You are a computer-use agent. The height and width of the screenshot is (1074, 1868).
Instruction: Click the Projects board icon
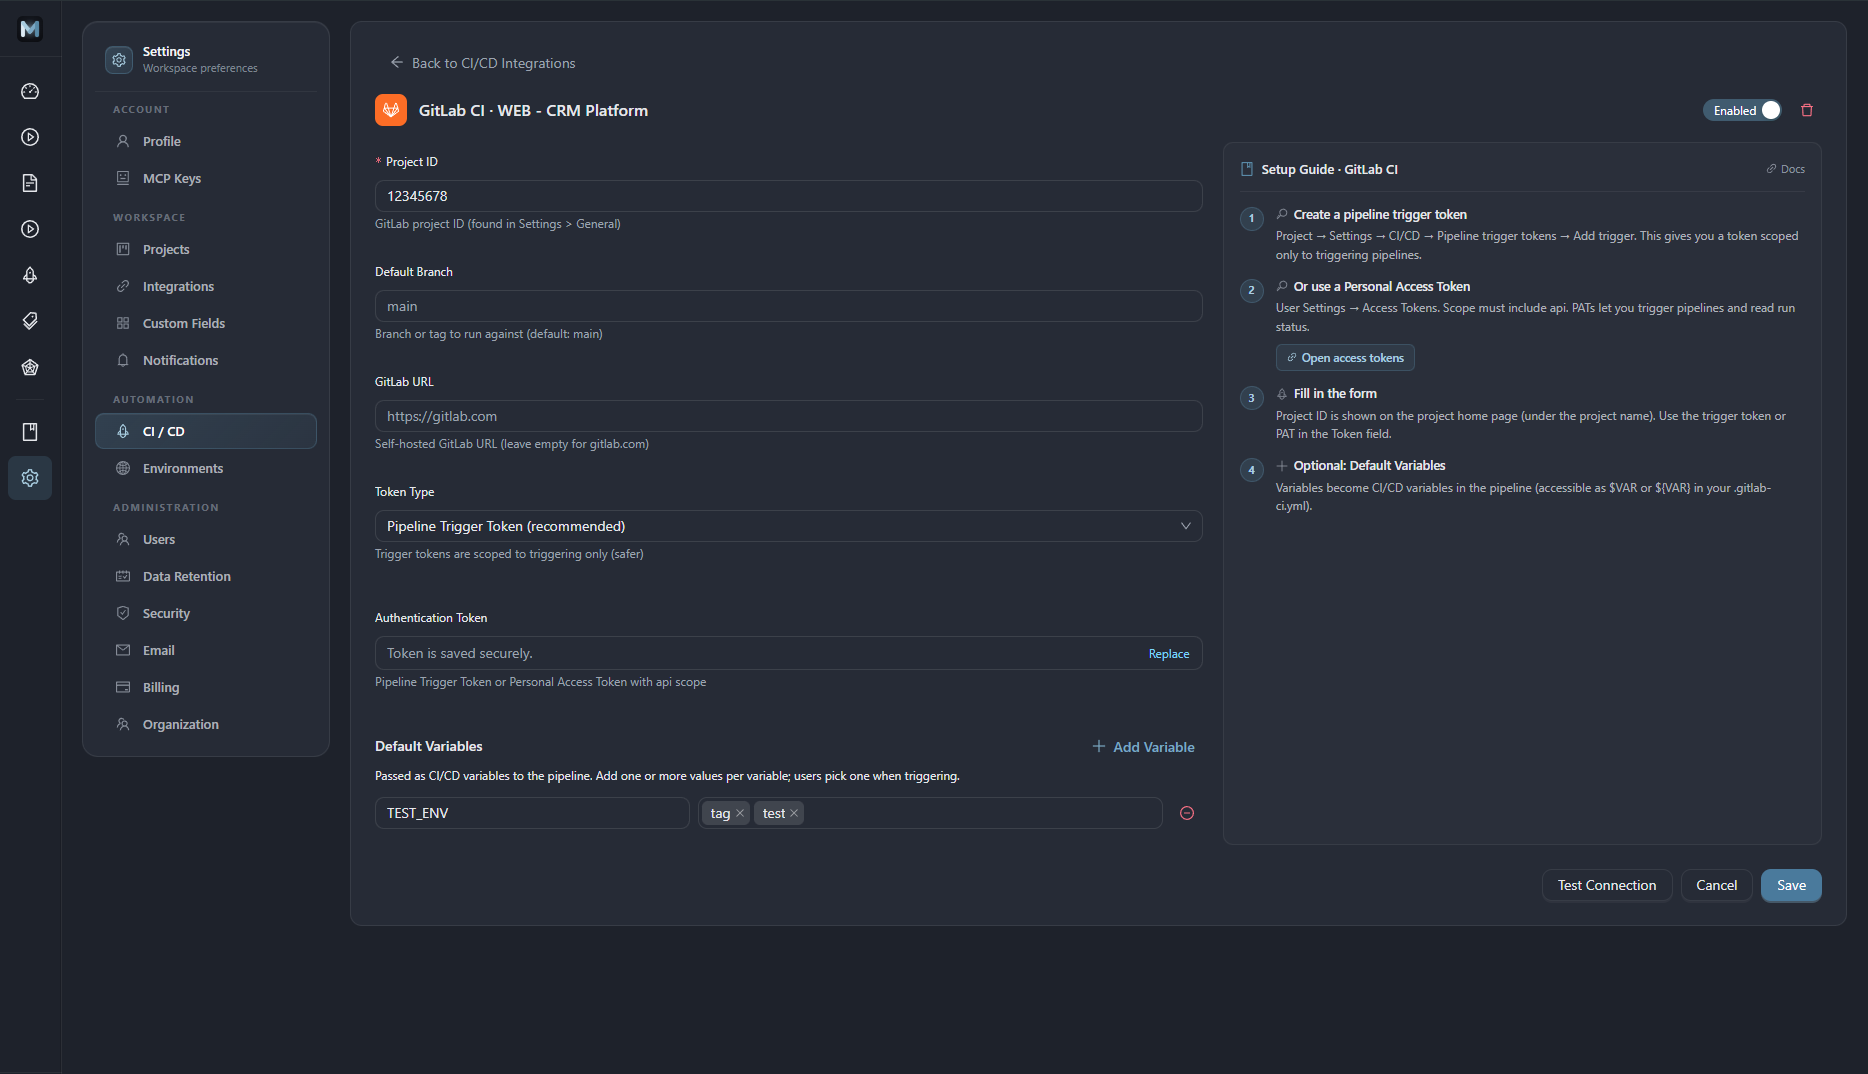click(x=123, y=249)
